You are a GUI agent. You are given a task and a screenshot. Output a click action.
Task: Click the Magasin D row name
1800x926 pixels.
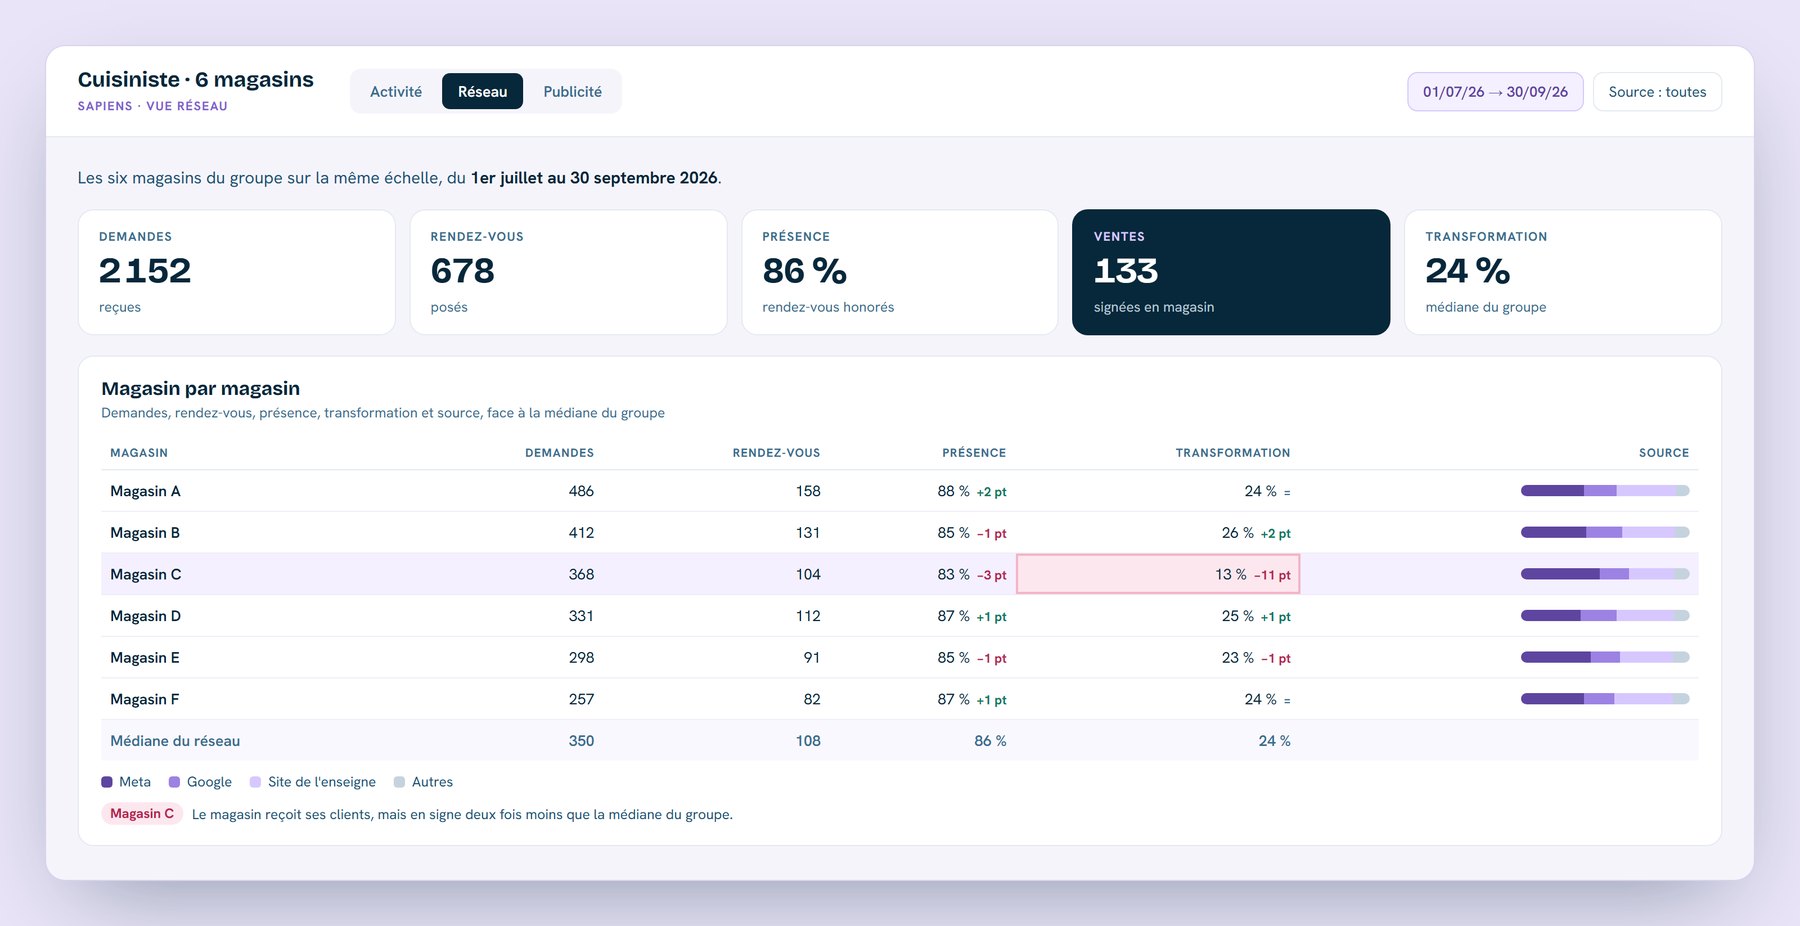tap(145, 616)
